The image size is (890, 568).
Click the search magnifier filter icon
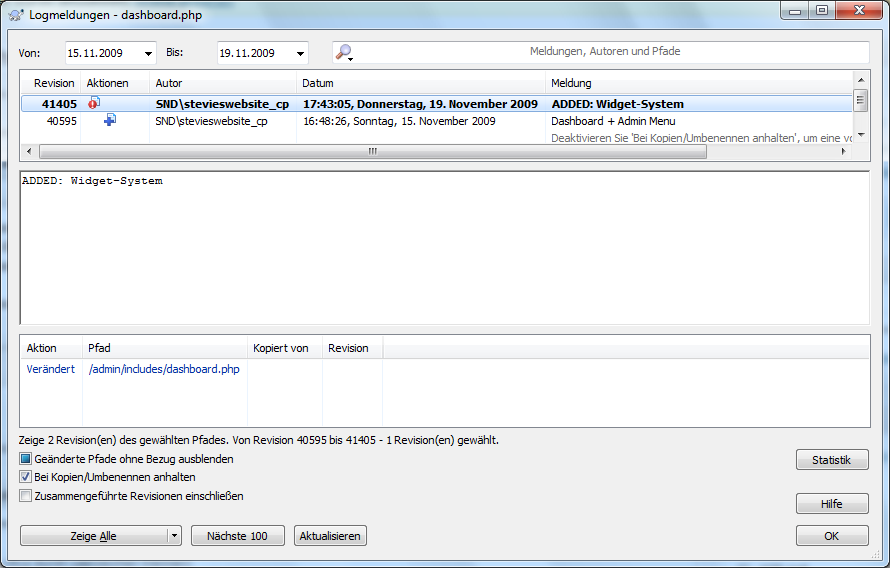click(343, 52)
